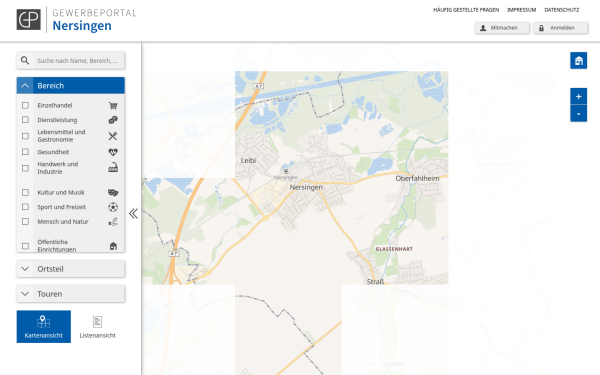Viewport: 600px width, 375px height.
Task: Zoom in the map with plus
Action: point(579,96)
